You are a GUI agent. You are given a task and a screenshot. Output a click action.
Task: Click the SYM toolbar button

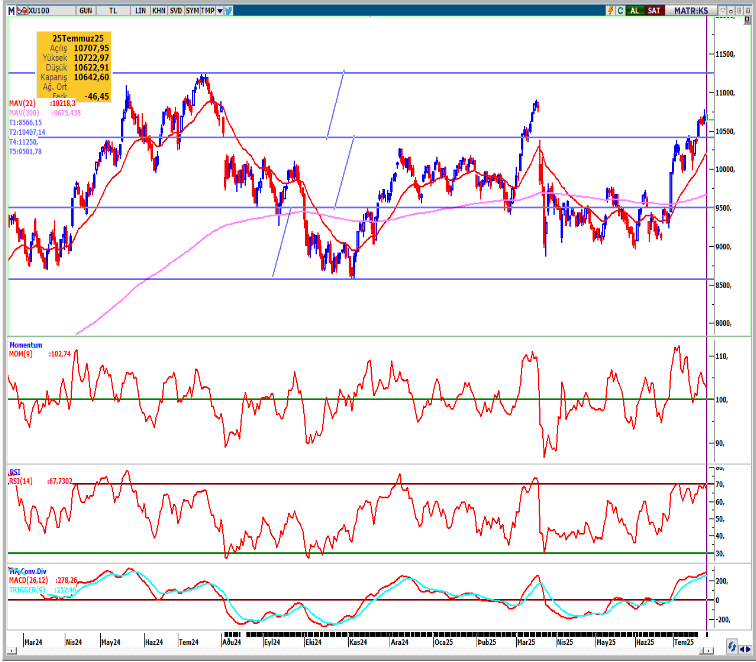(192, 11)
